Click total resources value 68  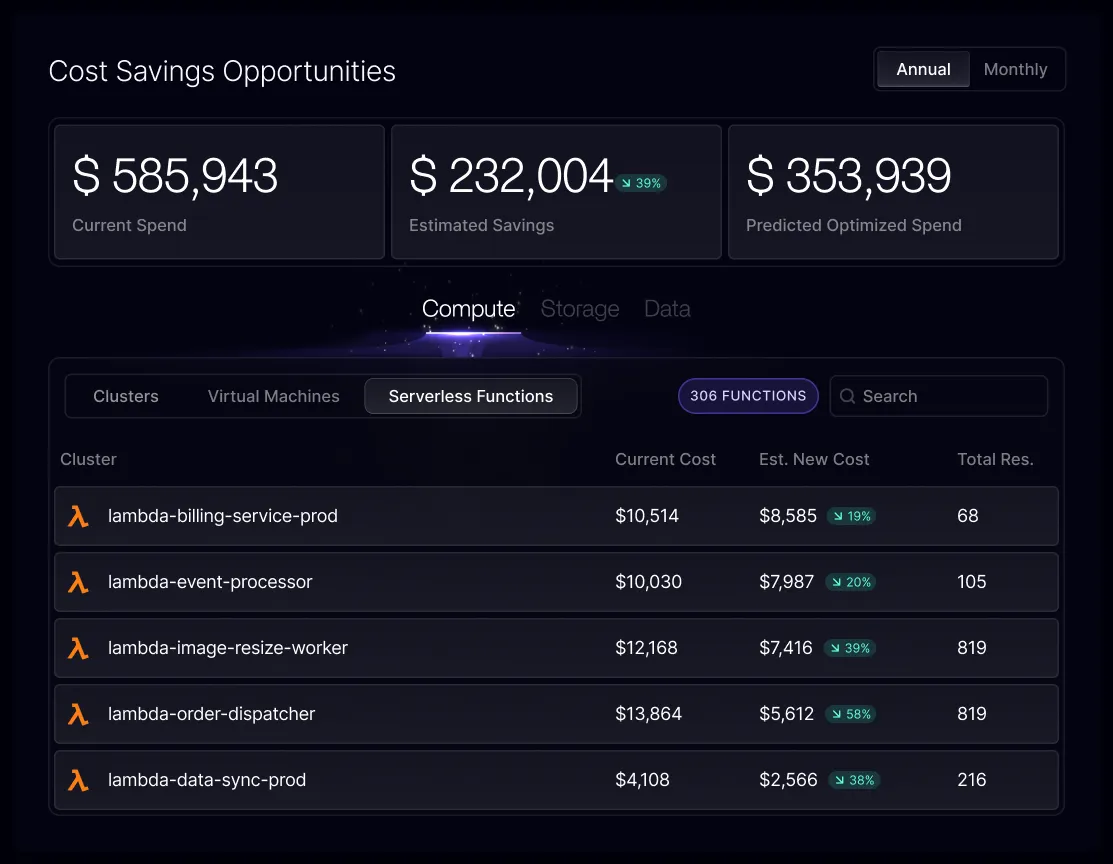tap(967, 516)
